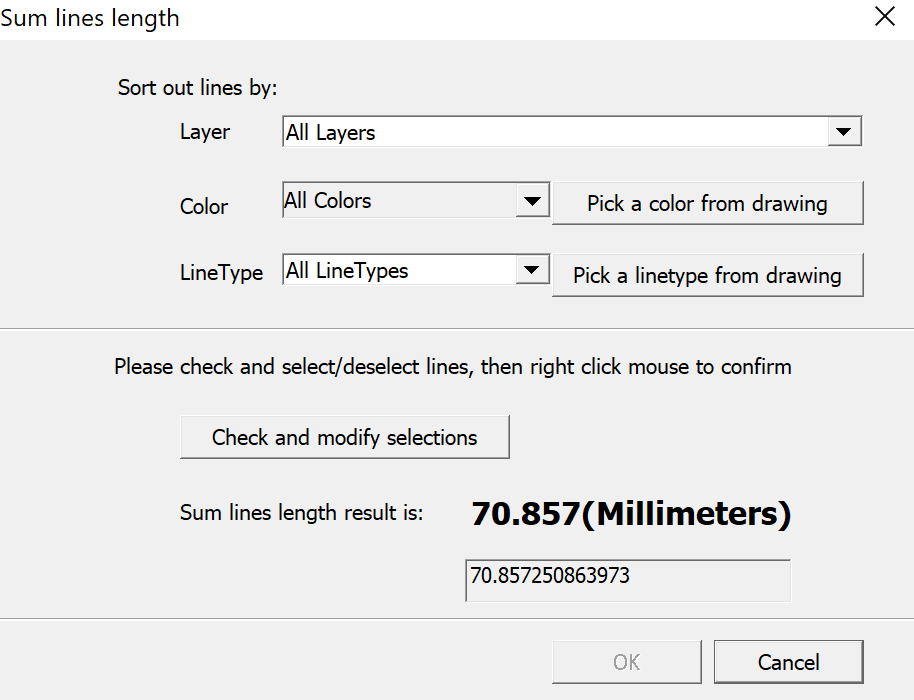This screenshot has width=914, height=700.
Task: Expand the LineType dropdown arrow
Action: (532, 270)
